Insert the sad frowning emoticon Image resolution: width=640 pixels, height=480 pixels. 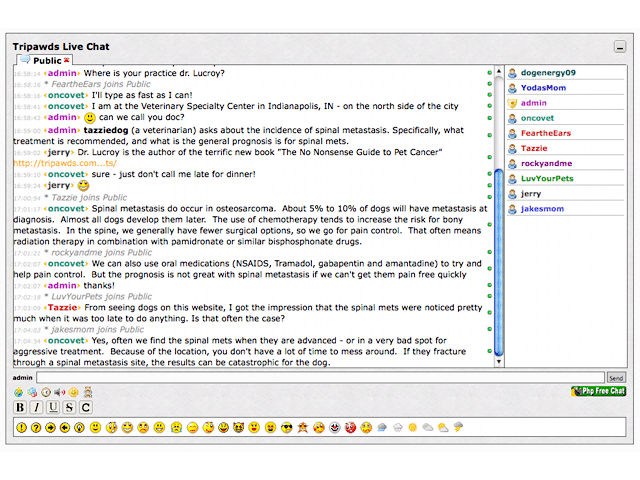click(143, 428)
